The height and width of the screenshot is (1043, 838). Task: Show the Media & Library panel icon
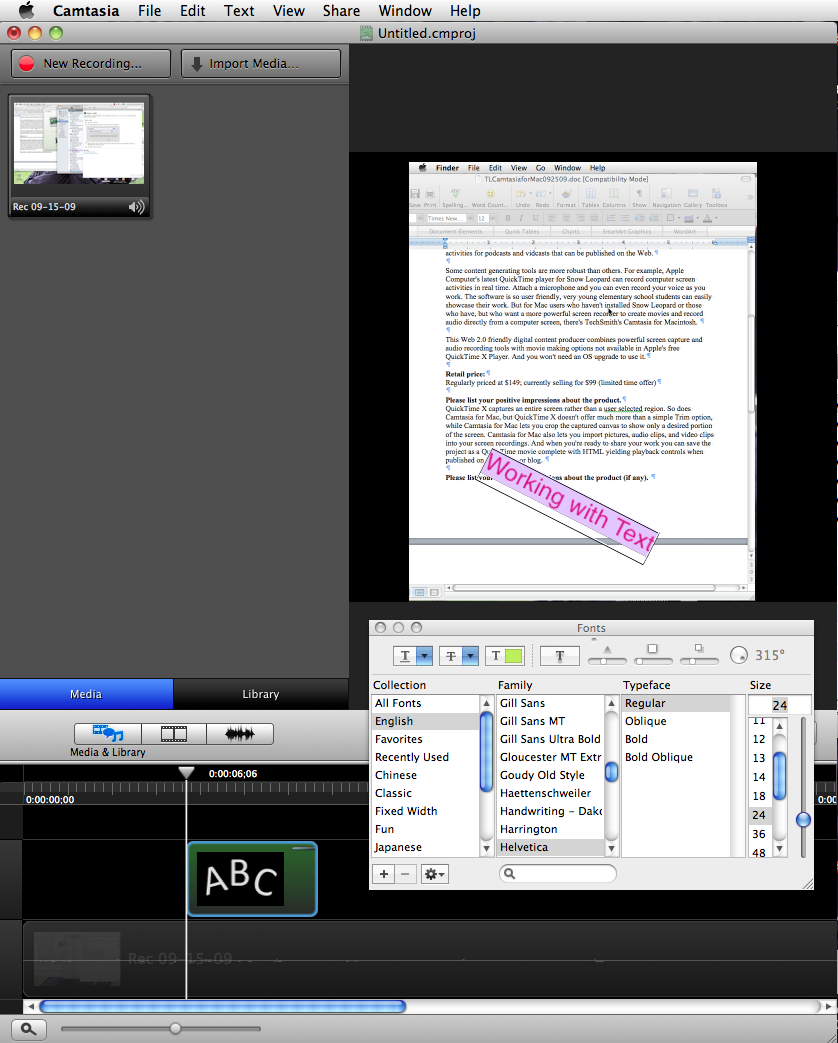coord(108,734)
